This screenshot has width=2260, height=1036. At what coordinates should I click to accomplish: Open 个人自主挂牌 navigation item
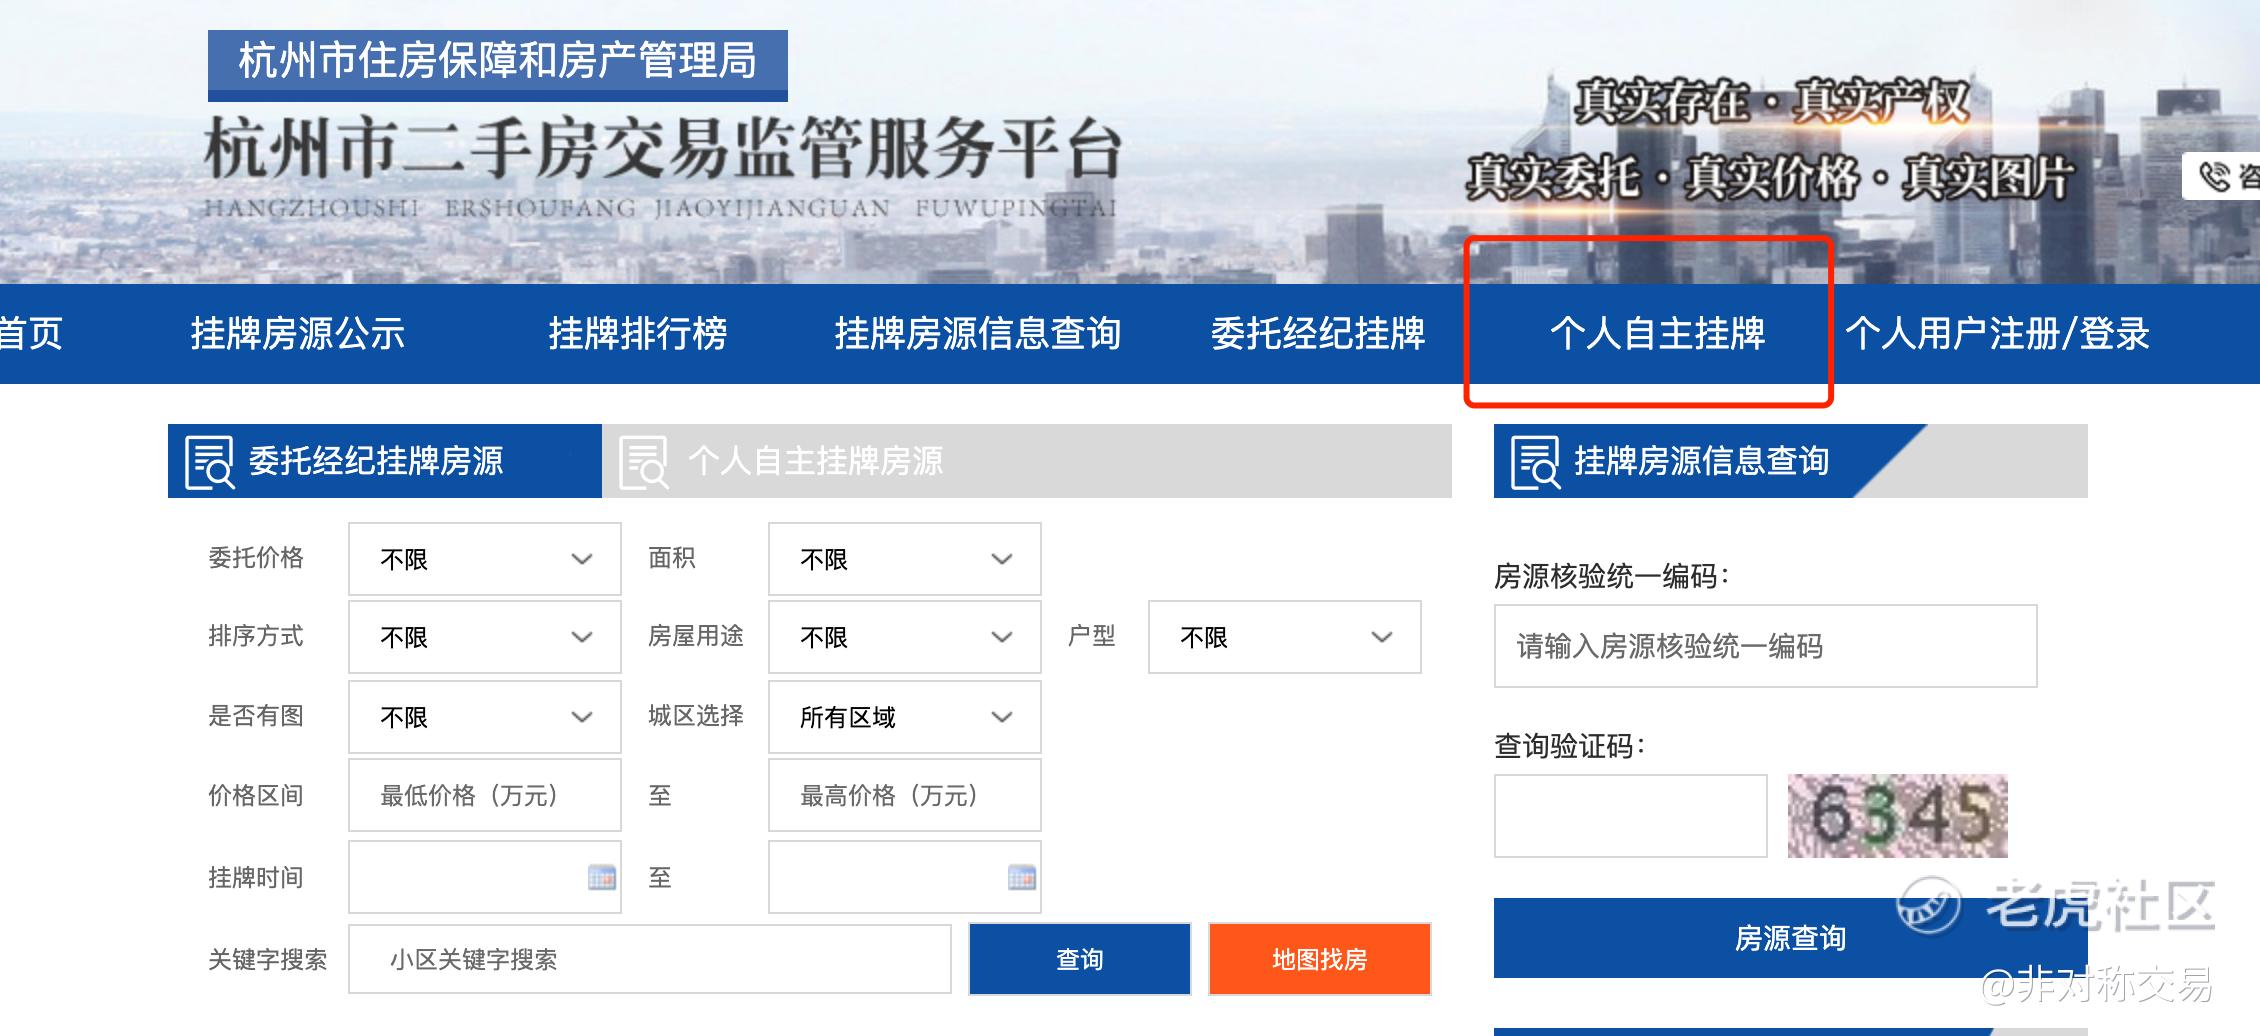pyautogui.click(x=1658, y=334)
